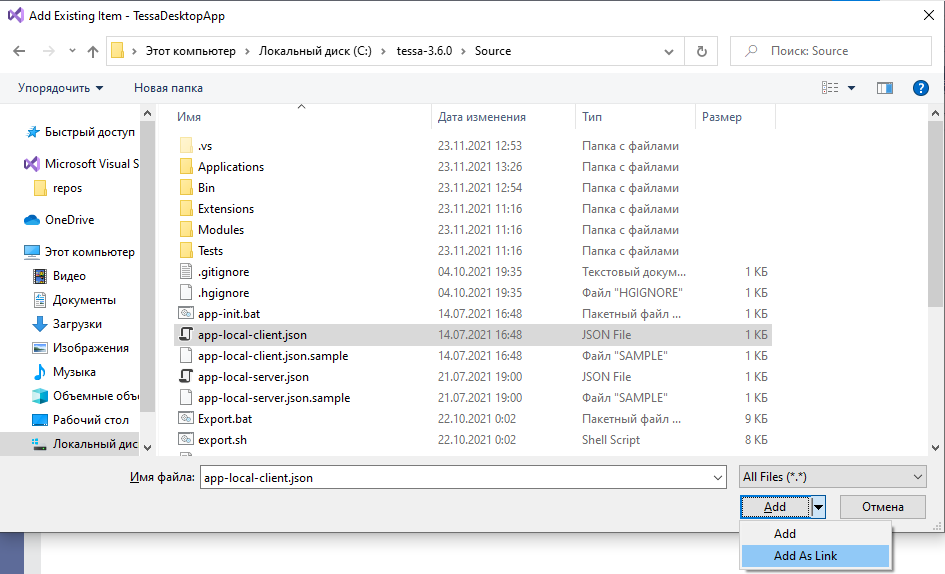This screenshot has width=945, height=574.
Task: Click the Export.bat file icon
Action: coord(185,419)
